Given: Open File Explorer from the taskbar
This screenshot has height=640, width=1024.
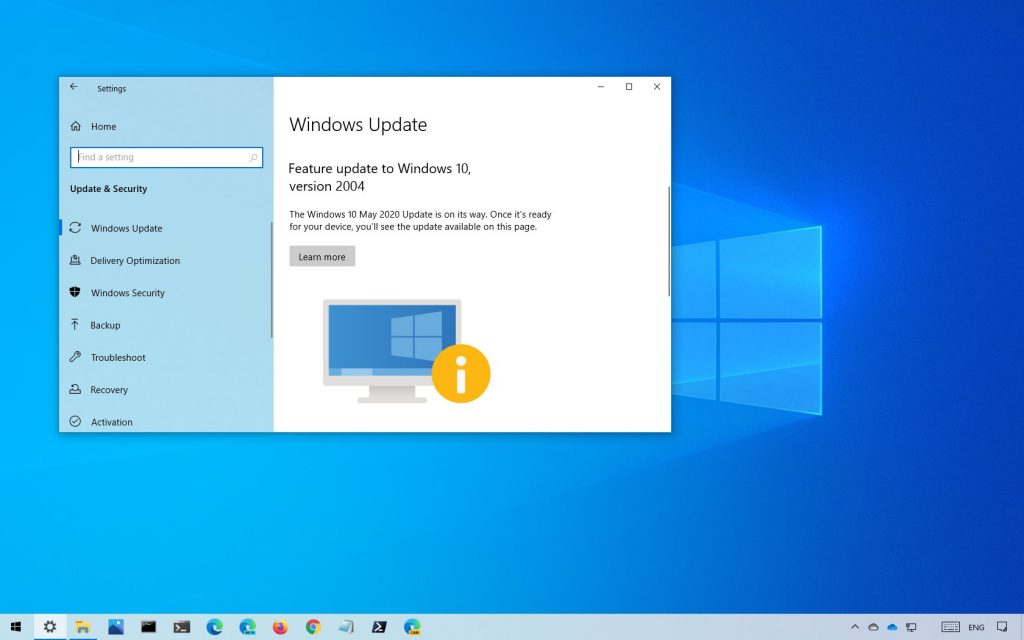Looking at the screenshot, I should (x=83, y=627).
